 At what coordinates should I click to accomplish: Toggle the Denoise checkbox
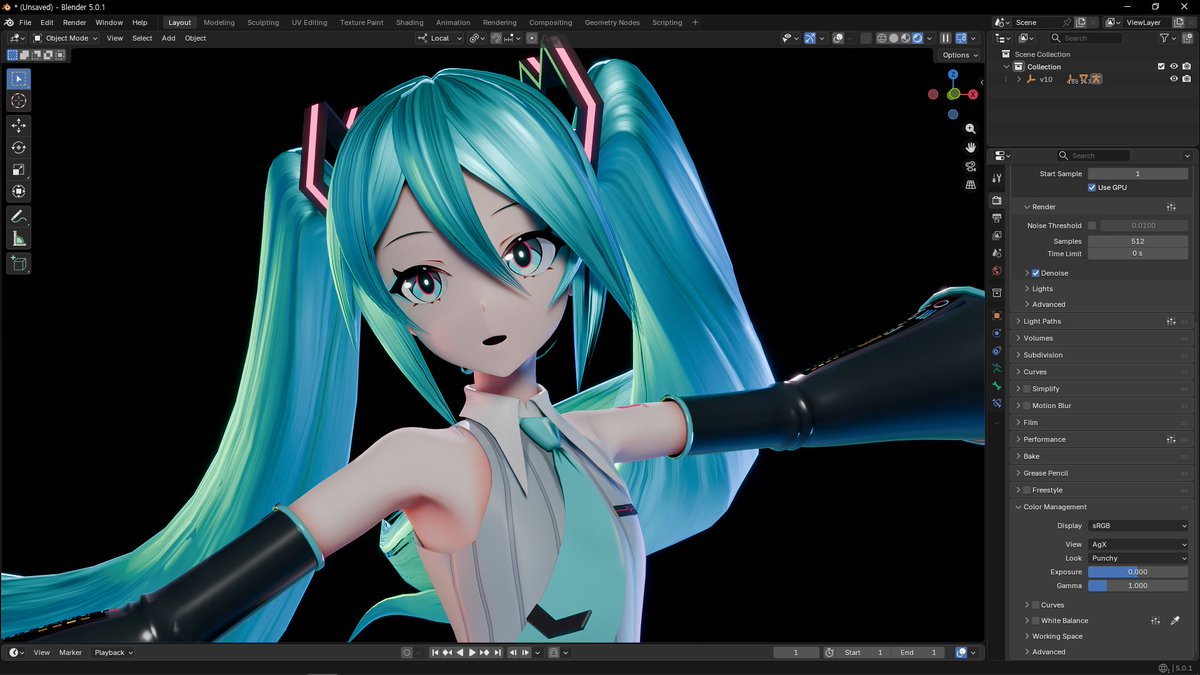(1036, 273)
